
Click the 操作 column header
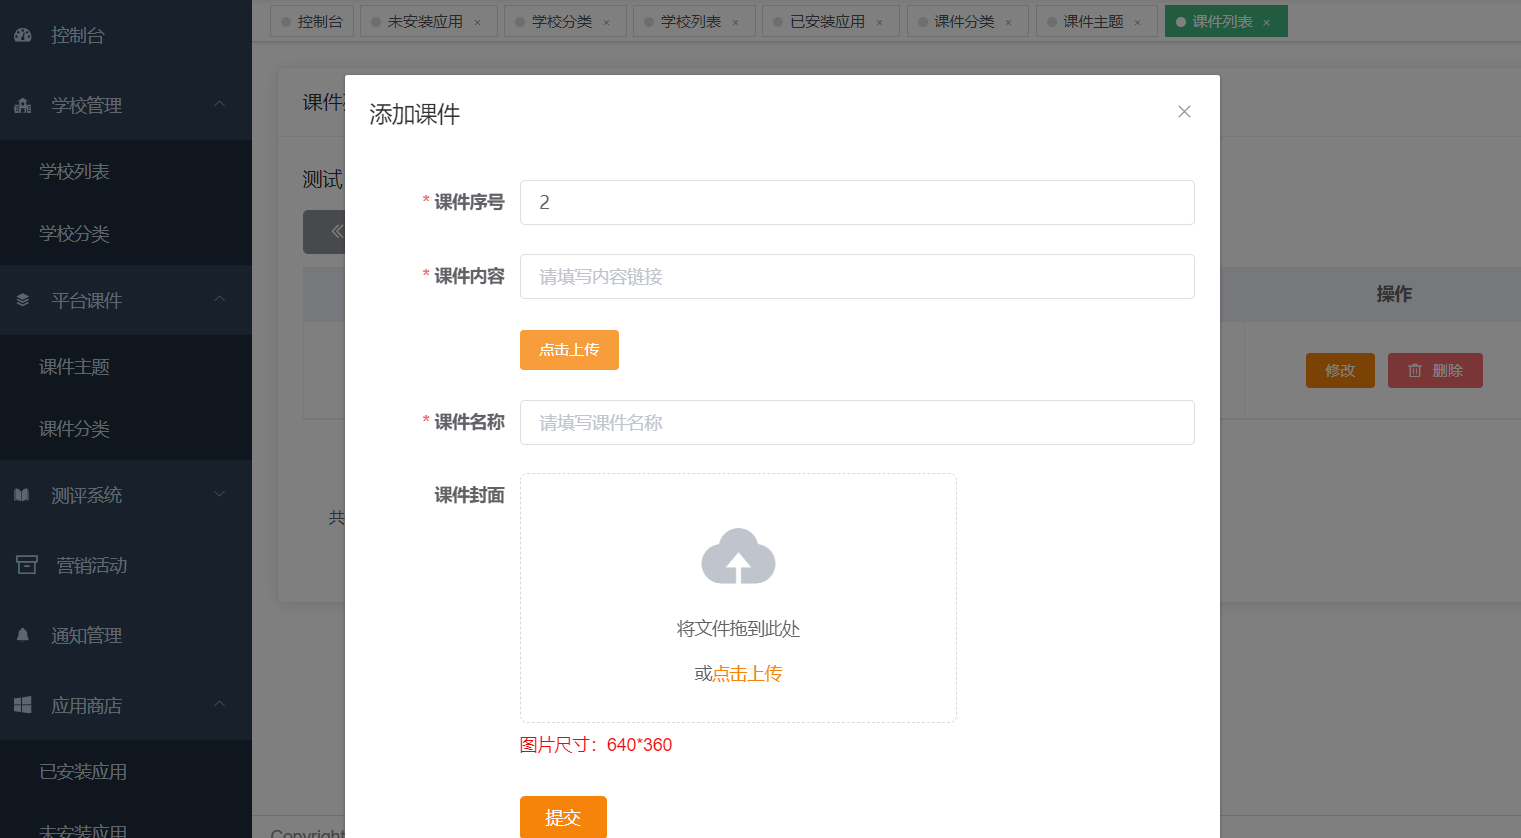coord(1394,294)
